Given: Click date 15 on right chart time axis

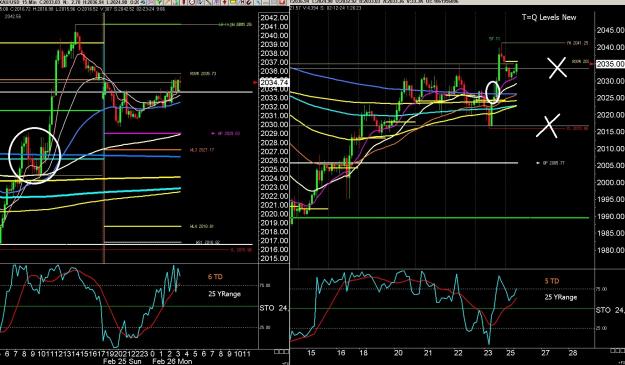Looking at the screenshot, I should [311, 353].
